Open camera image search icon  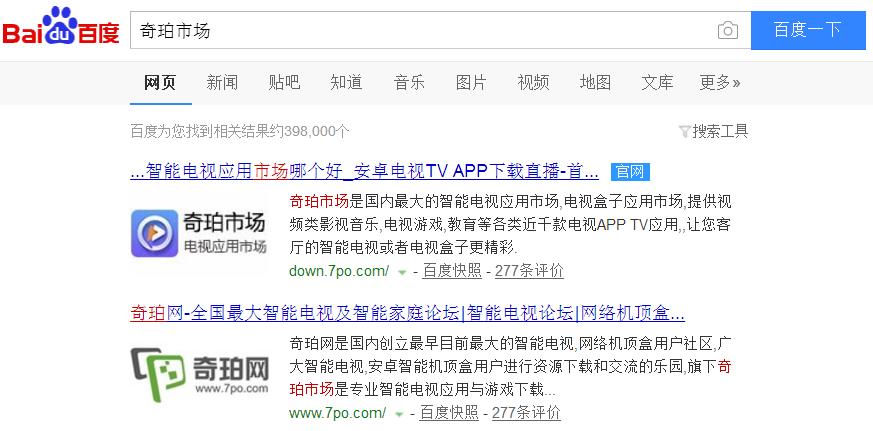coord(728,30)
